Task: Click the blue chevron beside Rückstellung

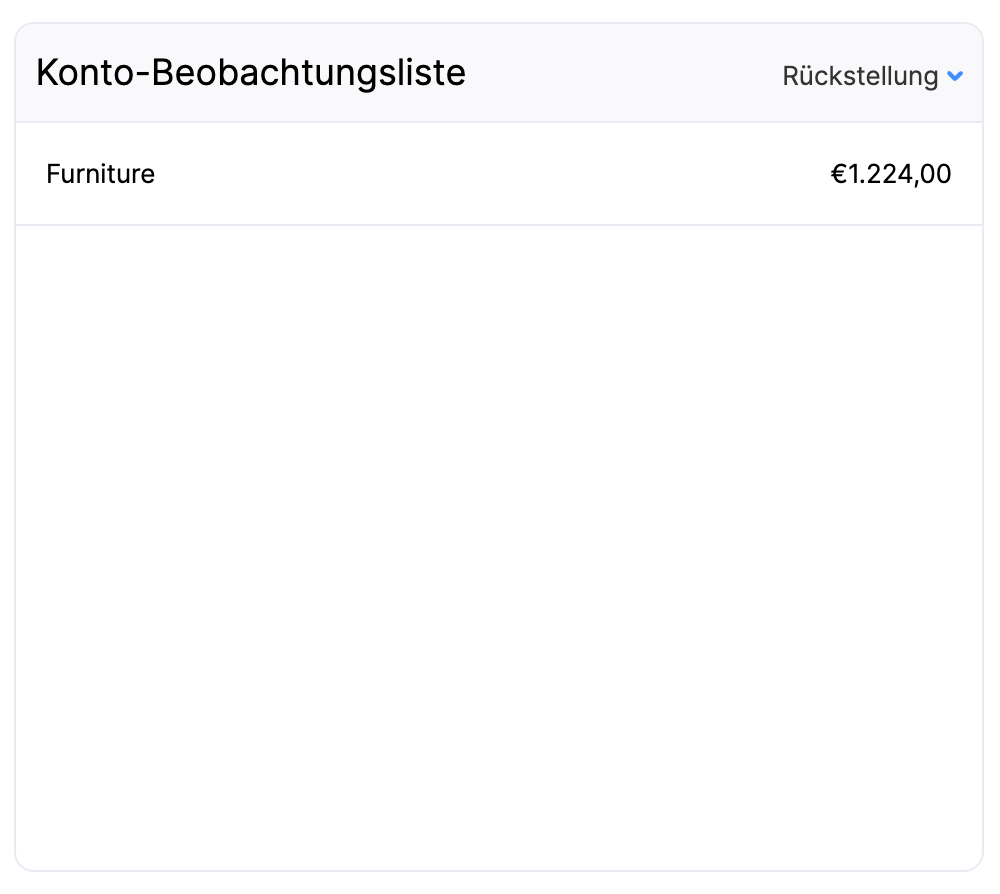Action: coord(954,76)
